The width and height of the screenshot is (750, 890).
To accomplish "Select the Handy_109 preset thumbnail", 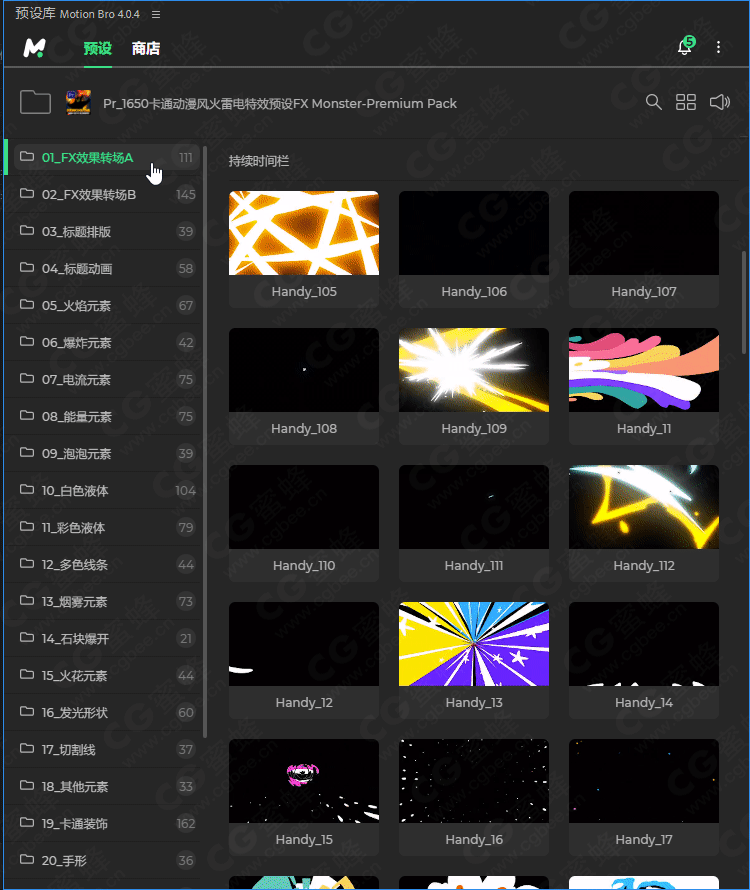I will click(474, 370).
